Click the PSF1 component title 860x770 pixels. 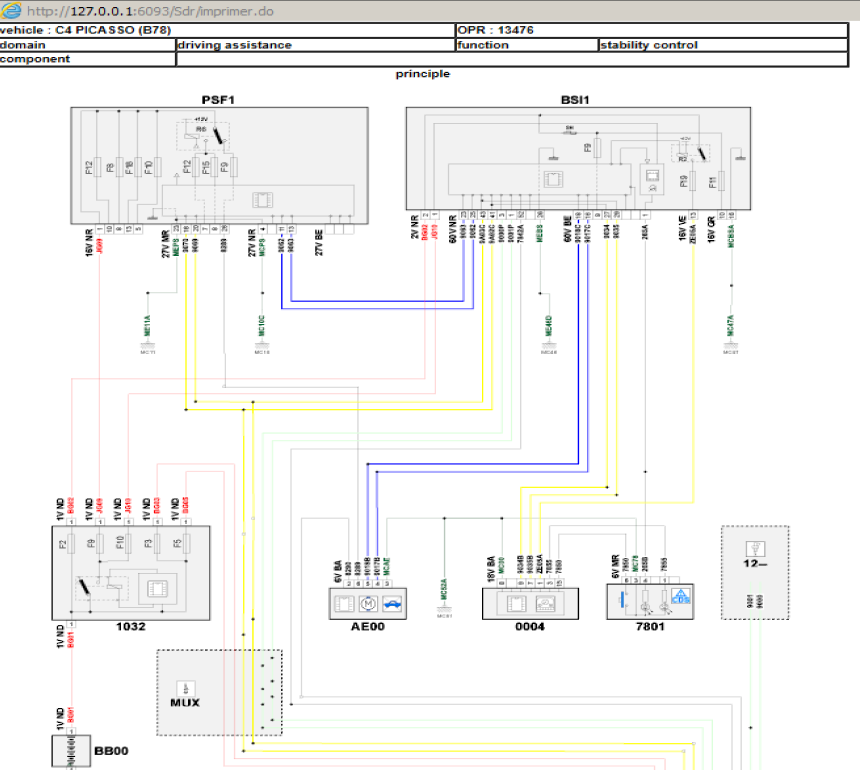218,100
